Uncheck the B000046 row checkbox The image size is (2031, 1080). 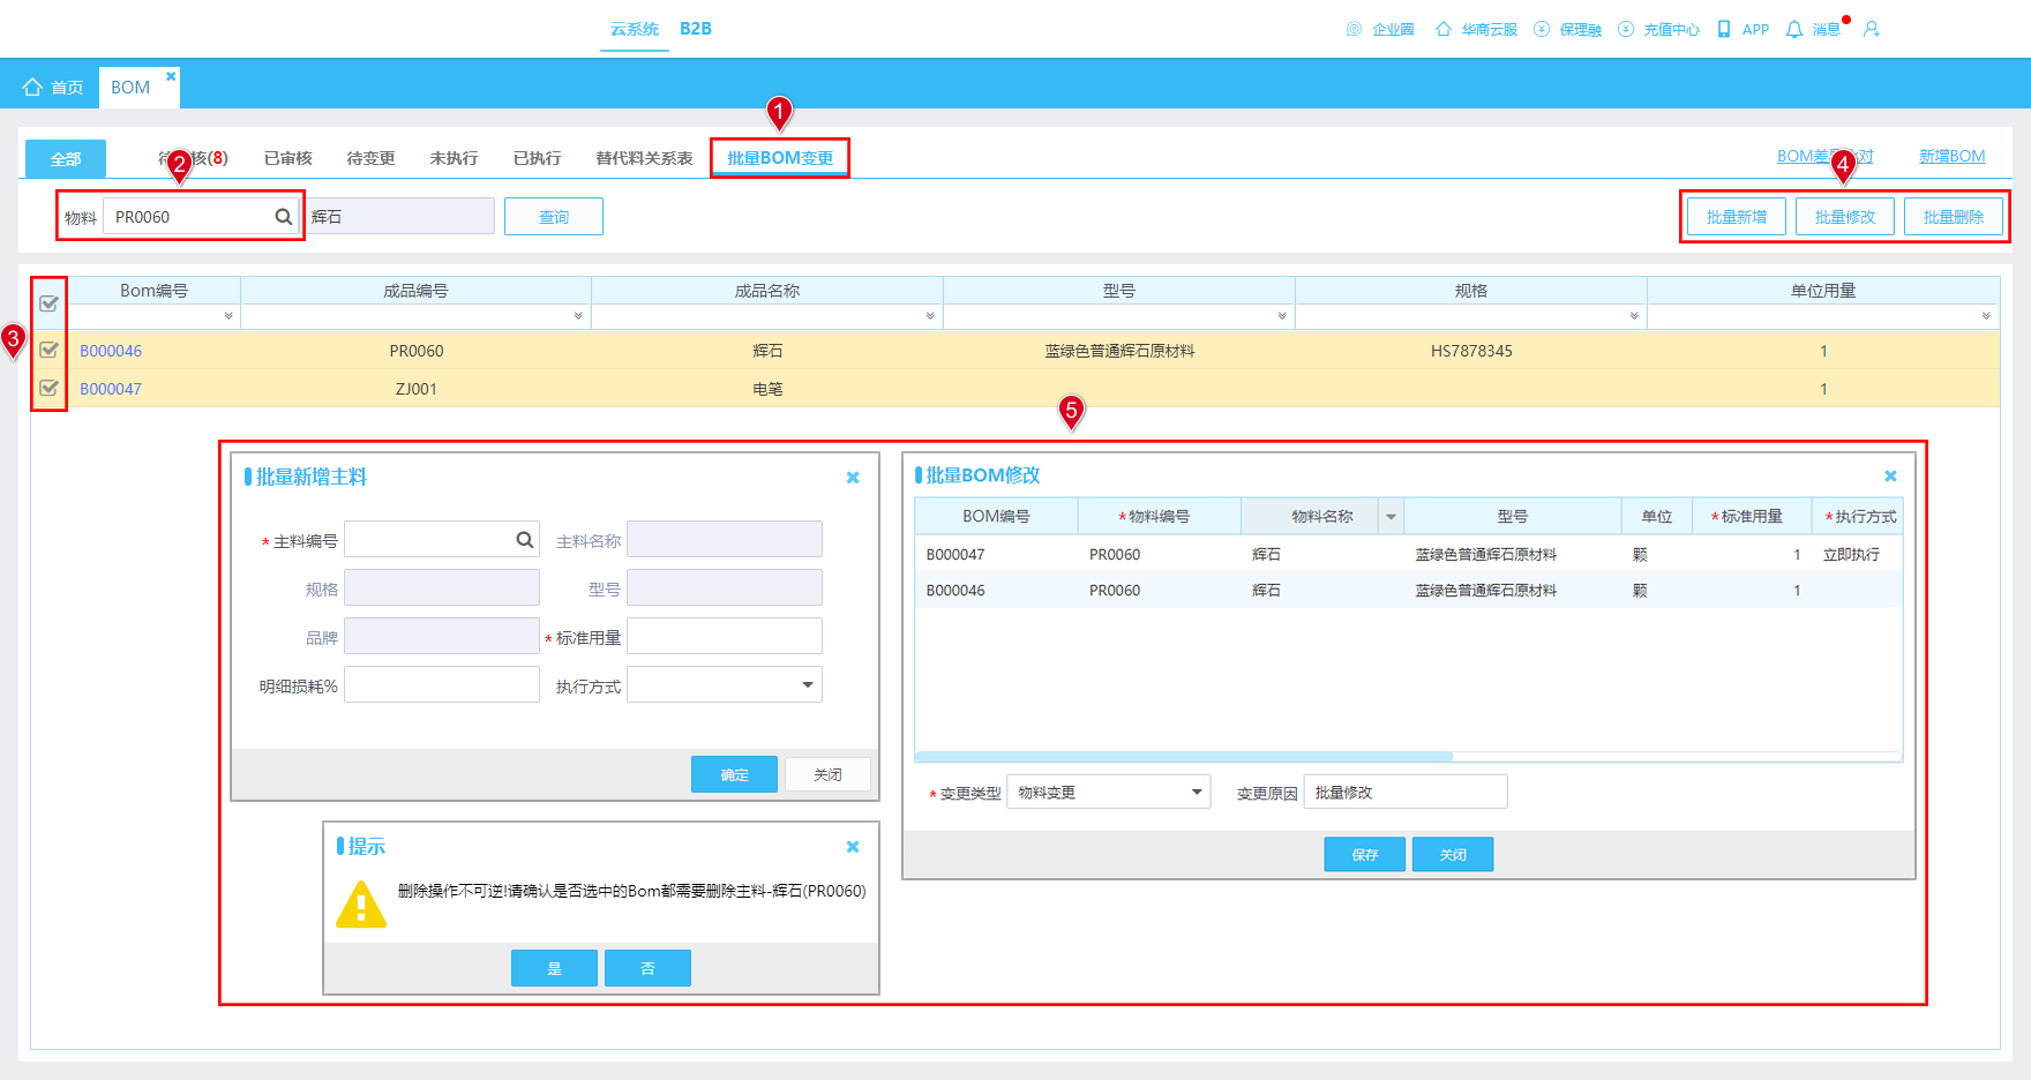(48, 350)
